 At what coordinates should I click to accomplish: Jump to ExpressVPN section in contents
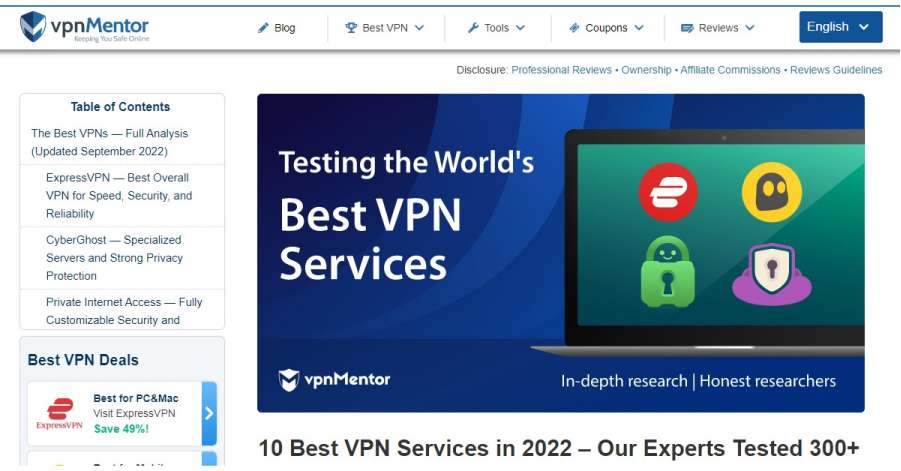119,196
